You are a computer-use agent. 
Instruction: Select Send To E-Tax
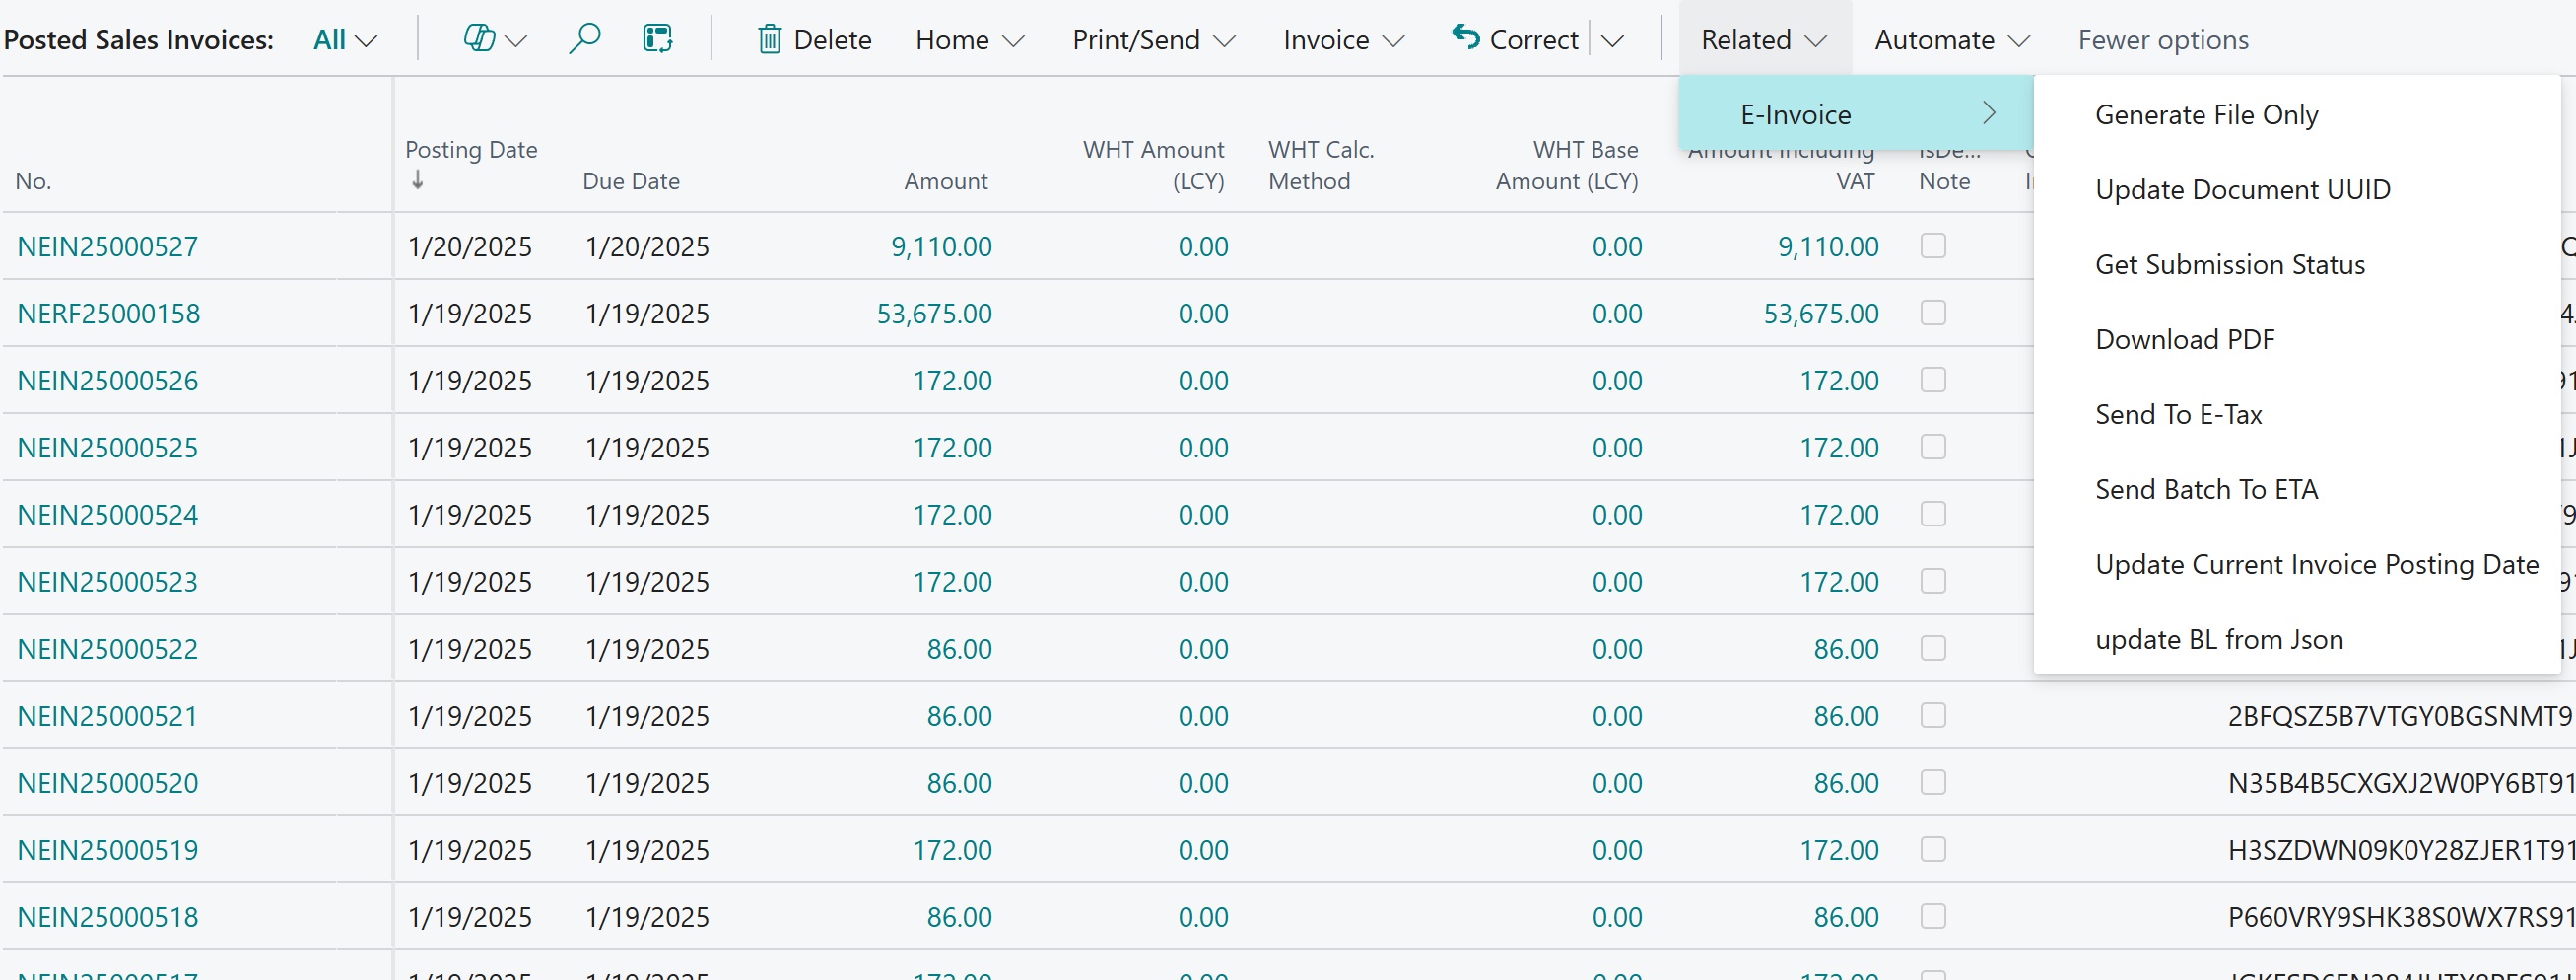tap(2178, 413)
